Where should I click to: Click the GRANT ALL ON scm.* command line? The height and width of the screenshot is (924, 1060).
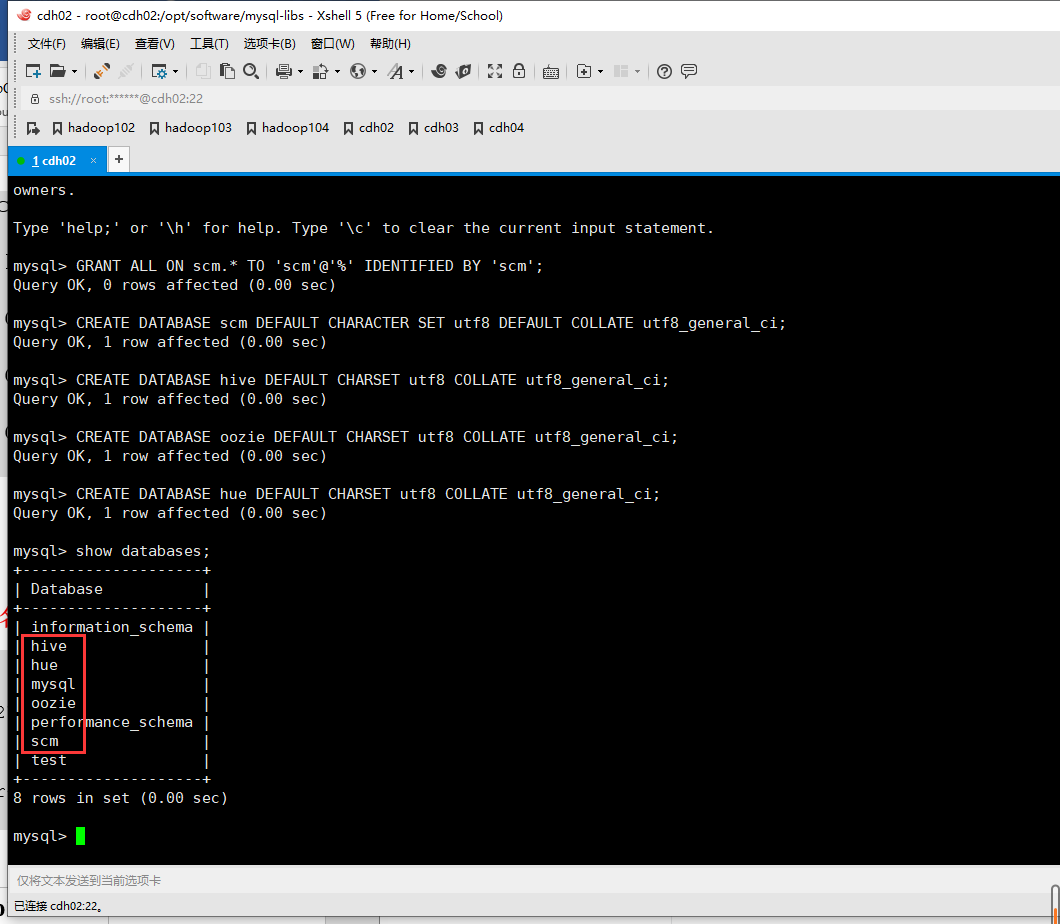pos(278,266)
